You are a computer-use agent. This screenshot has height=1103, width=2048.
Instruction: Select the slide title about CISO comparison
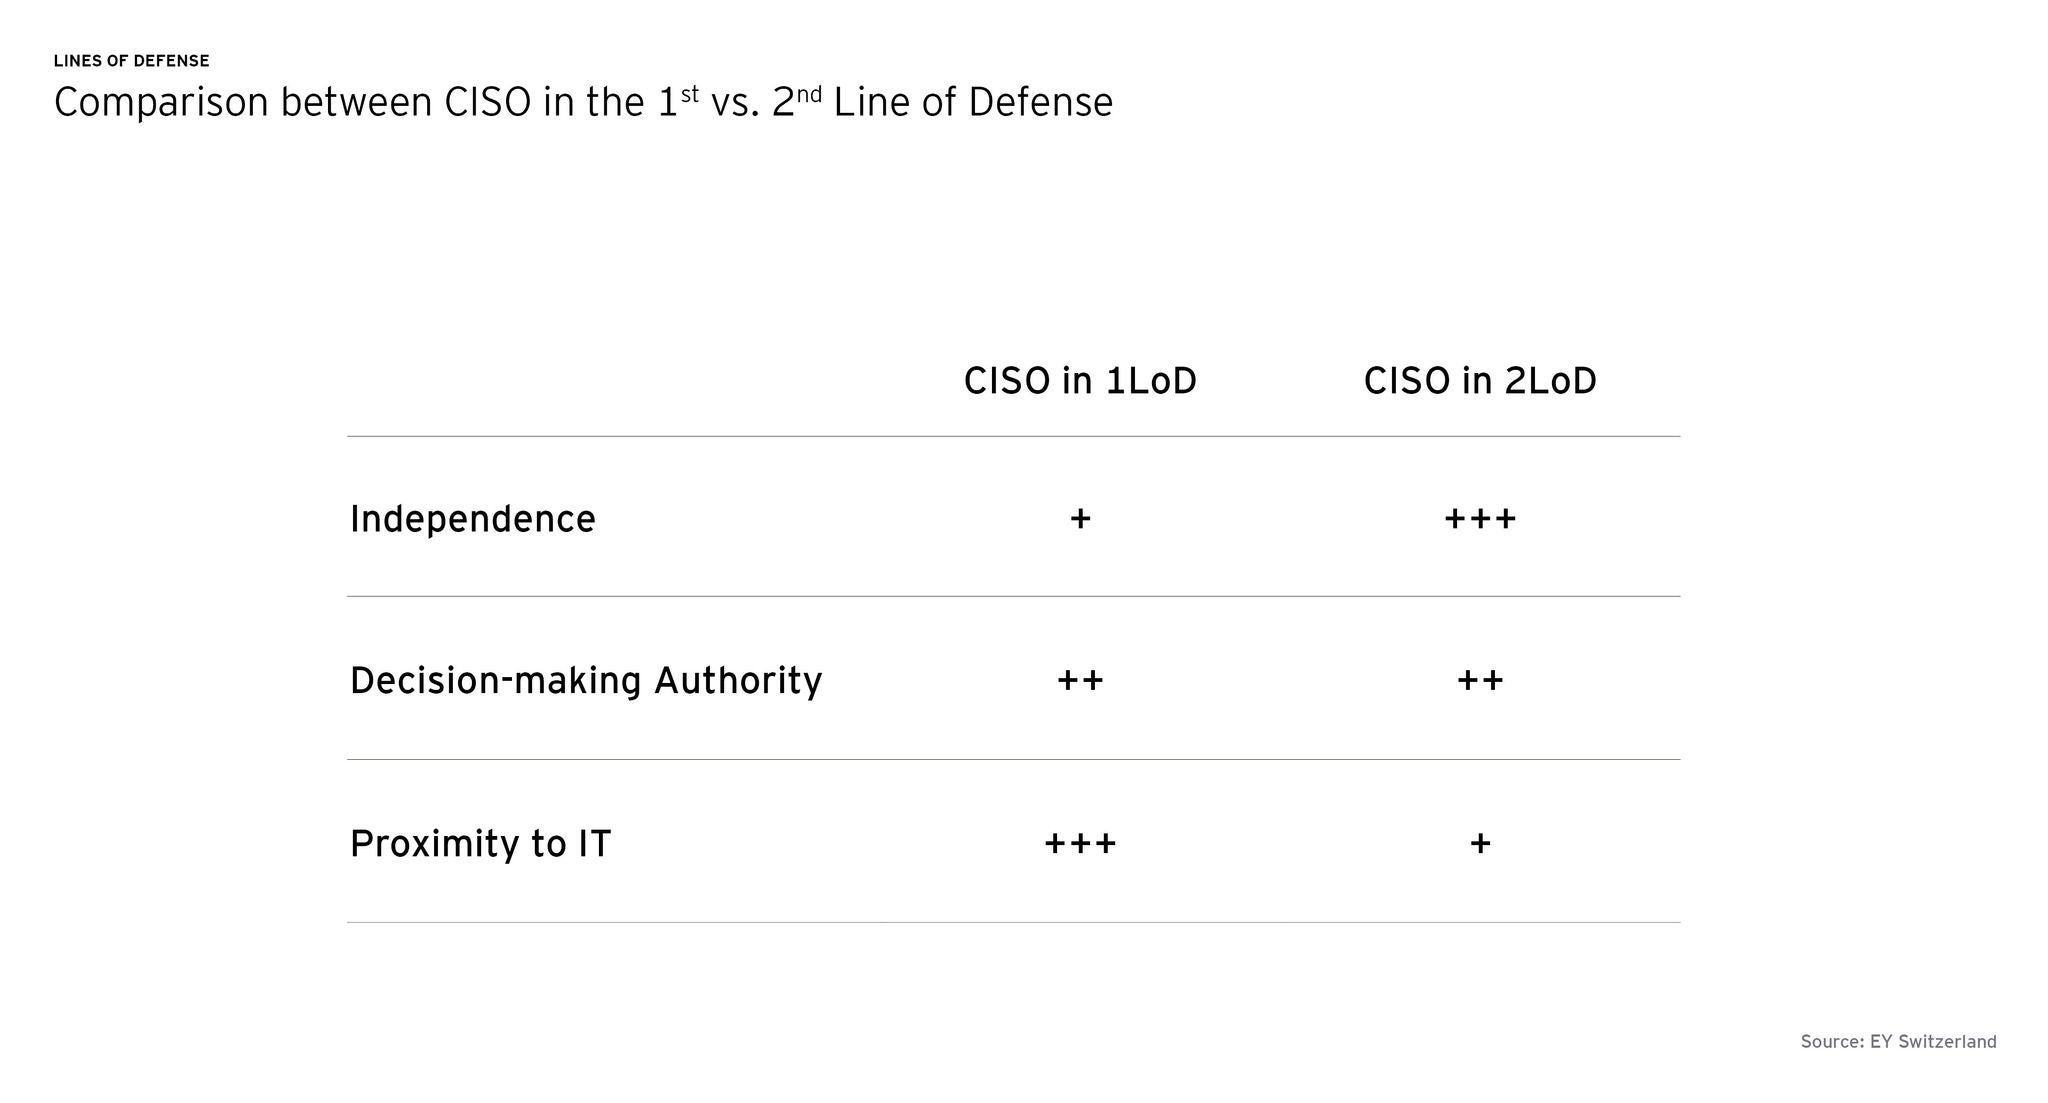[582, 103]
